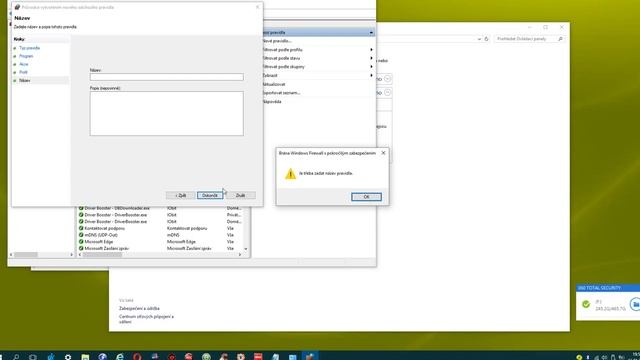Click the Control Panel refresh icon
The width and height of the screenshot is (640, 360).
point(486,39)
